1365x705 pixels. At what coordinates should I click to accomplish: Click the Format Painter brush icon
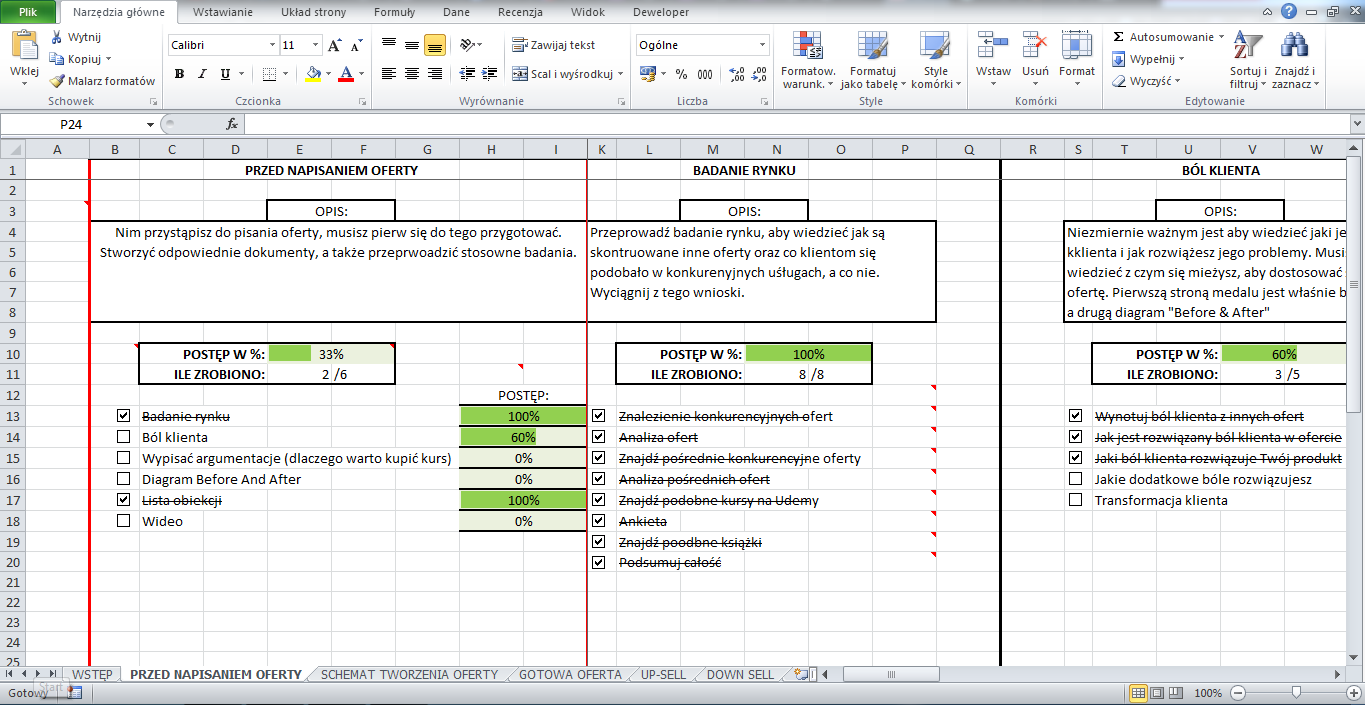tap(57, 81)
